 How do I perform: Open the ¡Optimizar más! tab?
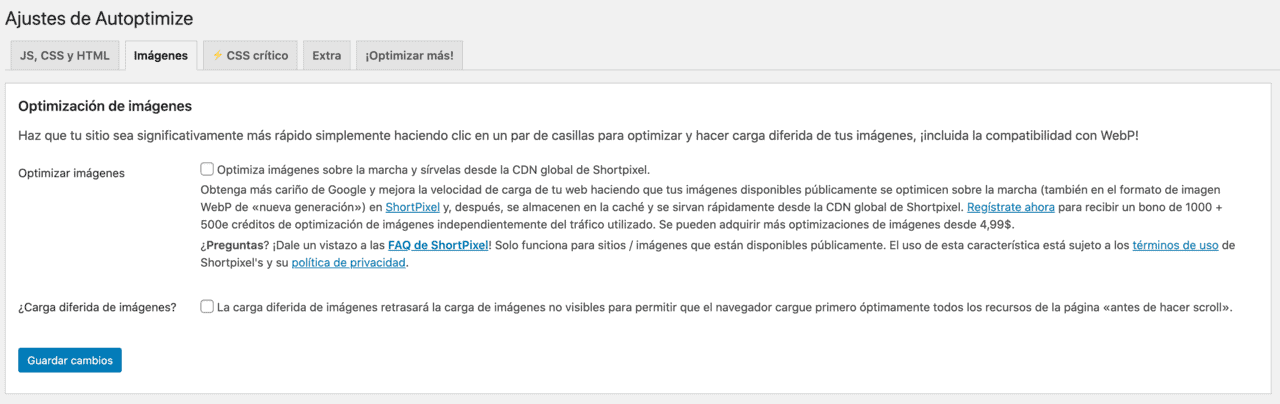click(x=409, y=56)
